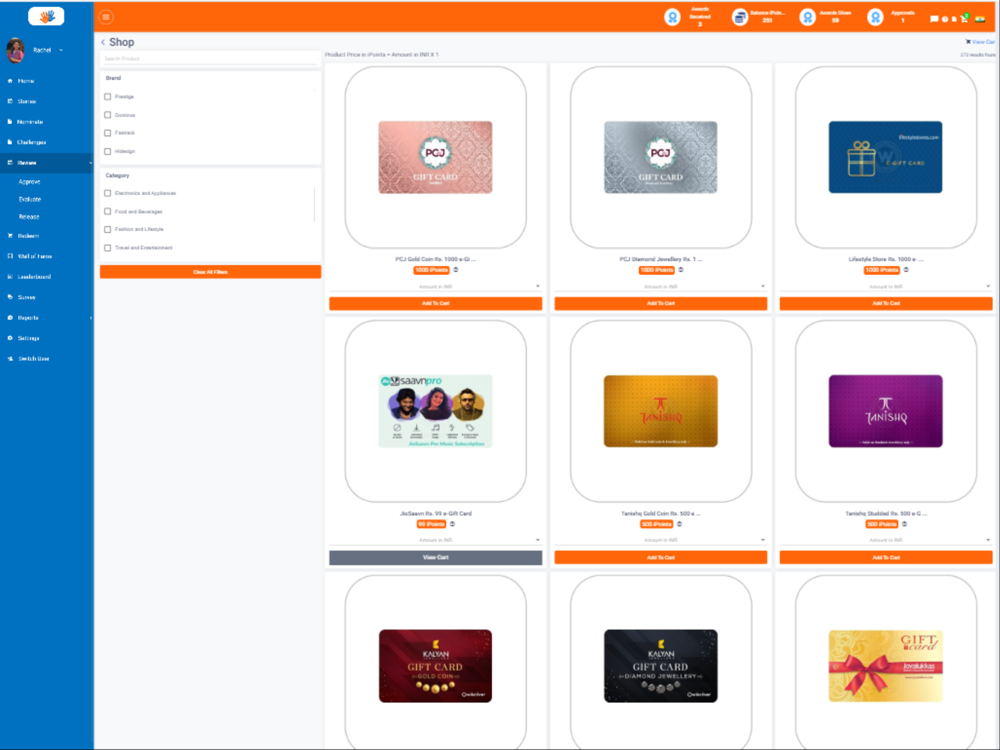1000x750 pixels.
Task: Click the Survey icon in sidebar
Action: [10, 297]
